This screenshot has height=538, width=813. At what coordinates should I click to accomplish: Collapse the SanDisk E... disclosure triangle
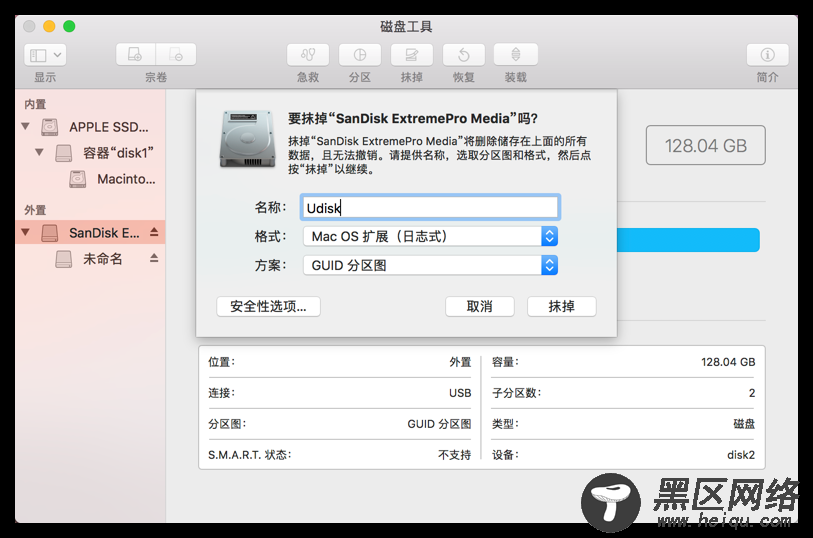pyautogui.click(x=25, y=232)
